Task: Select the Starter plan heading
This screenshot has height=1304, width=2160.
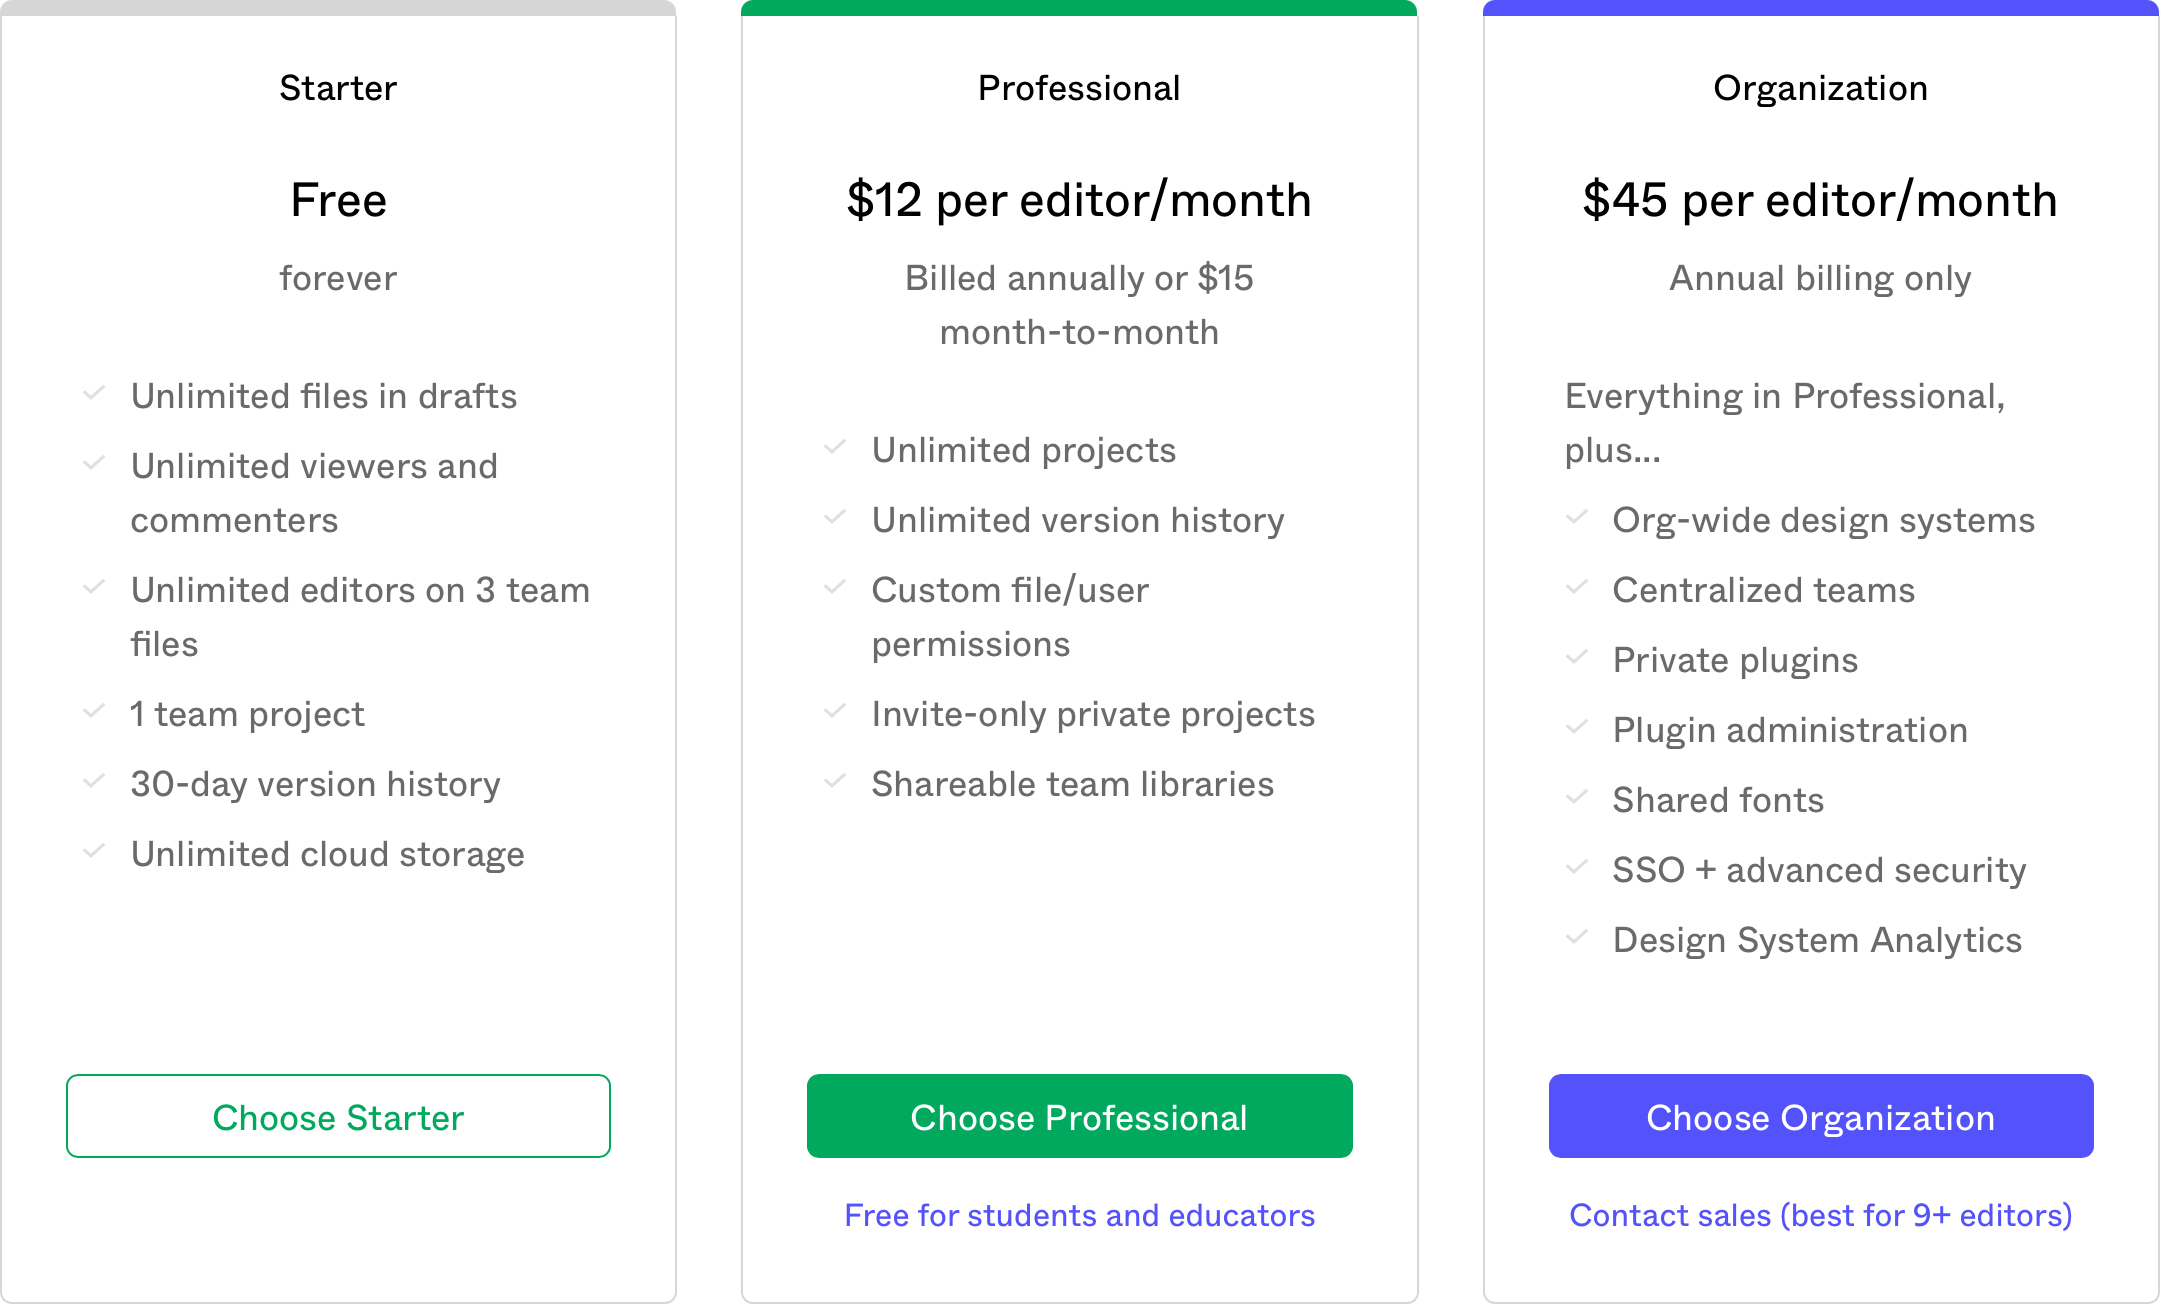Action: click(x=338, y=88)
